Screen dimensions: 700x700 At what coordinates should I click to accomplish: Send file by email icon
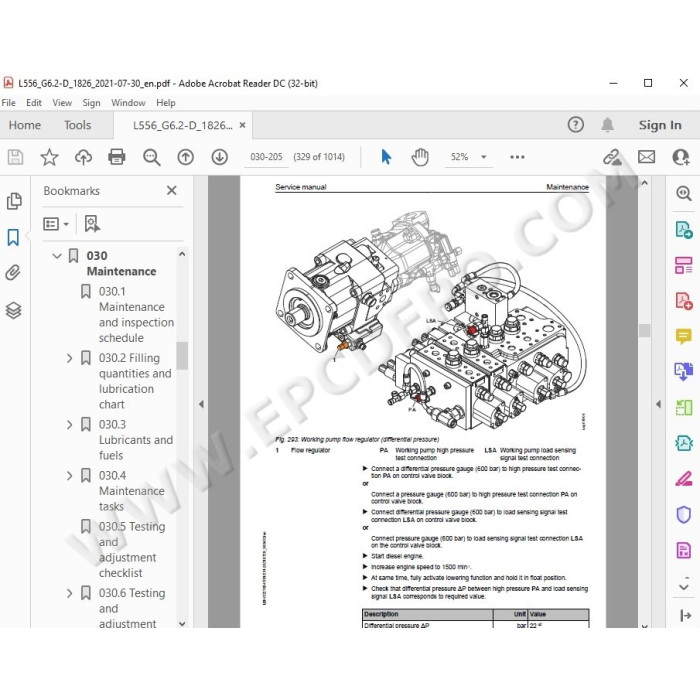coord(646,157)
